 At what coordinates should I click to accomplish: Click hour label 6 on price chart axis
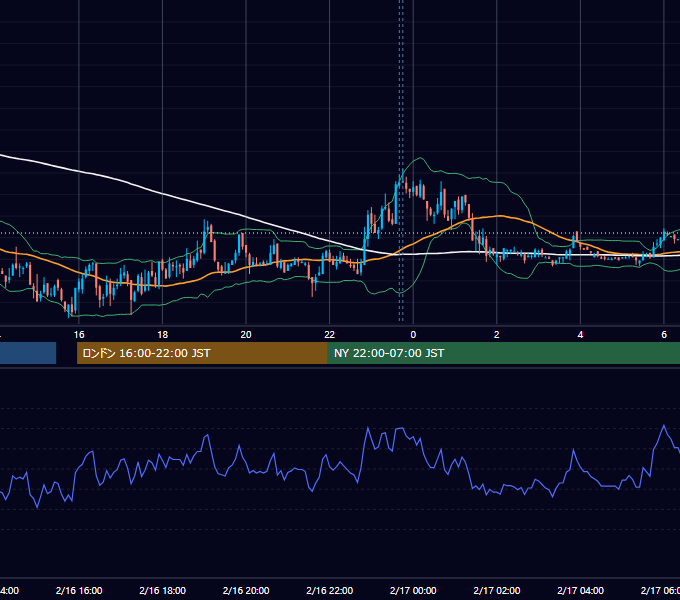click(x=664, y=335)
